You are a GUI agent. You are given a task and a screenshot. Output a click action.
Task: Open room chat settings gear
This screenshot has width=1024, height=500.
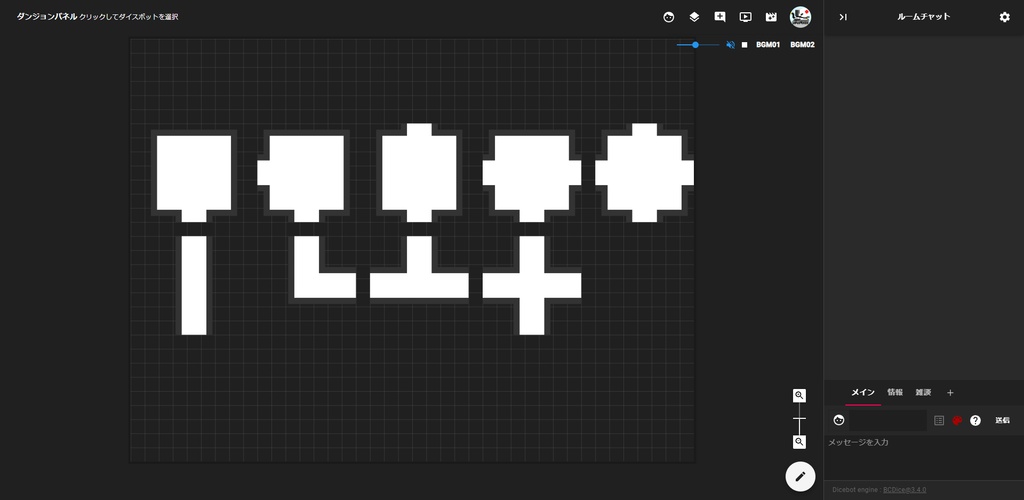pyautogui.click(x=1004, y=17)
